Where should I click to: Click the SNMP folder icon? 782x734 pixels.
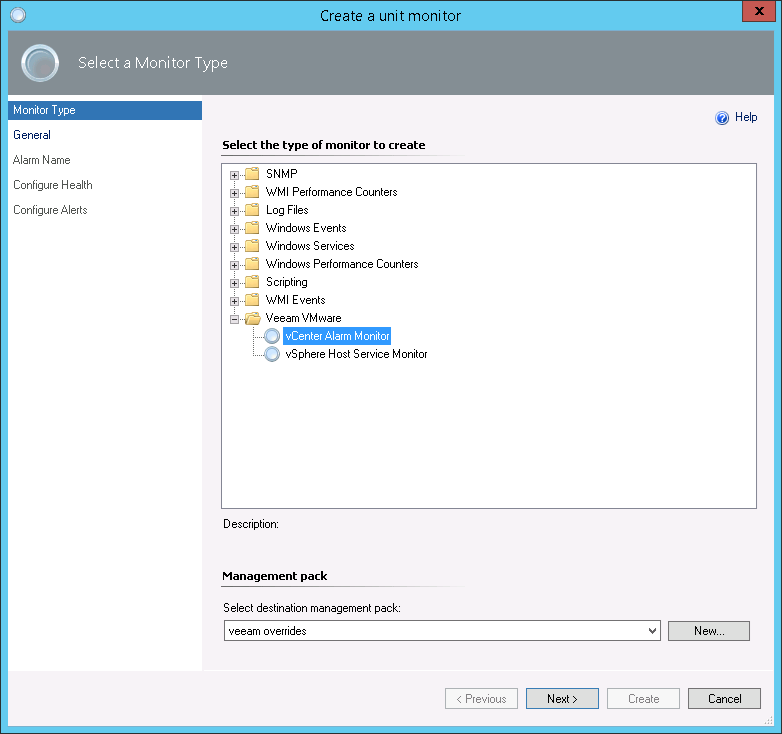point(252,174)
